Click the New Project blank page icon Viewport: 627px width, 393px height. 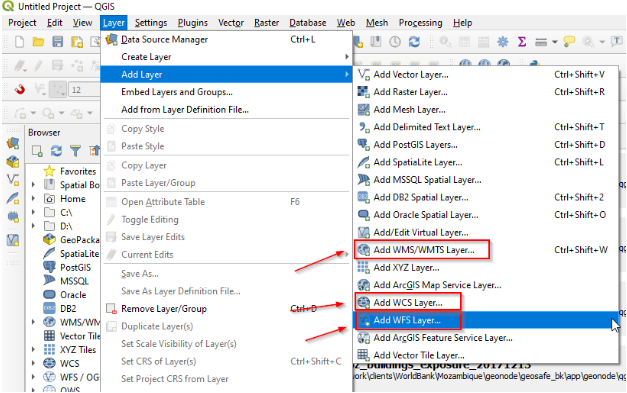click(x=19, y=42)
